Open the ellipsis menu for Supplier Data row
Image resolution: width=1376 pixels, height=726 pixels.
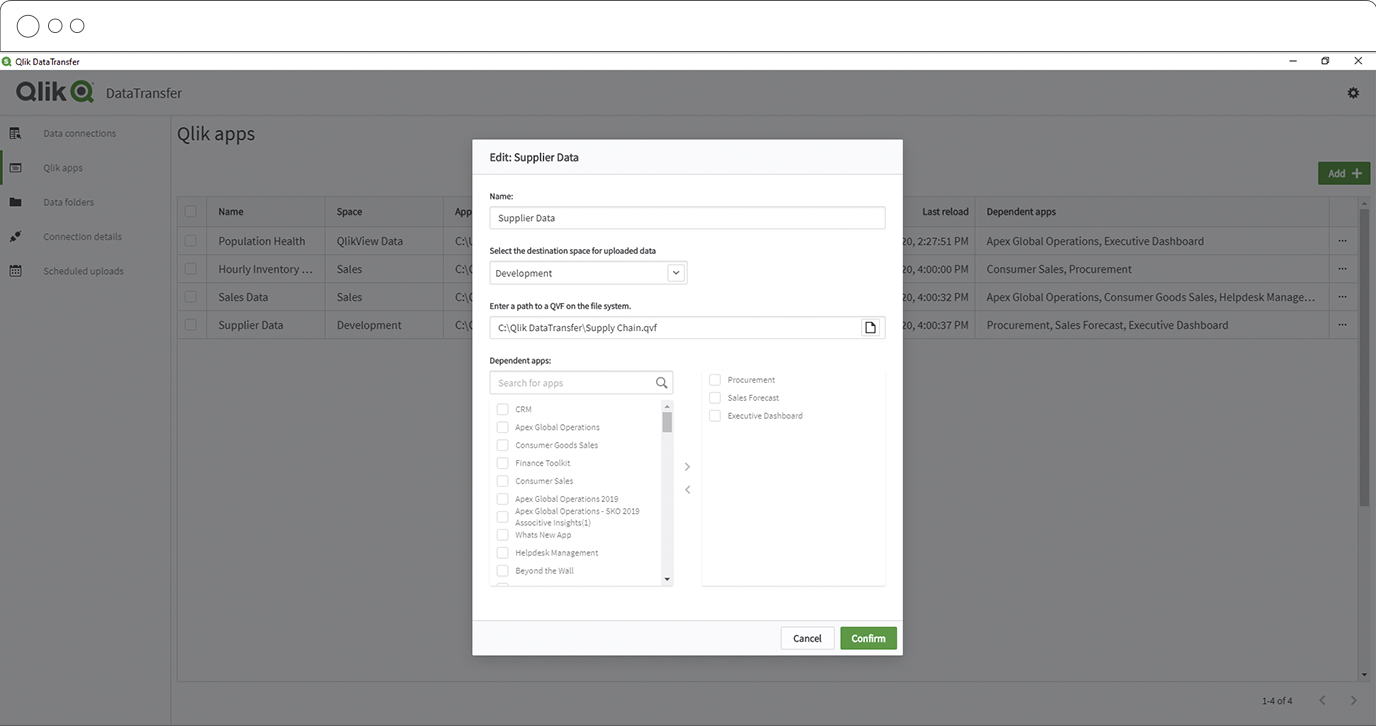(1343, 324)
